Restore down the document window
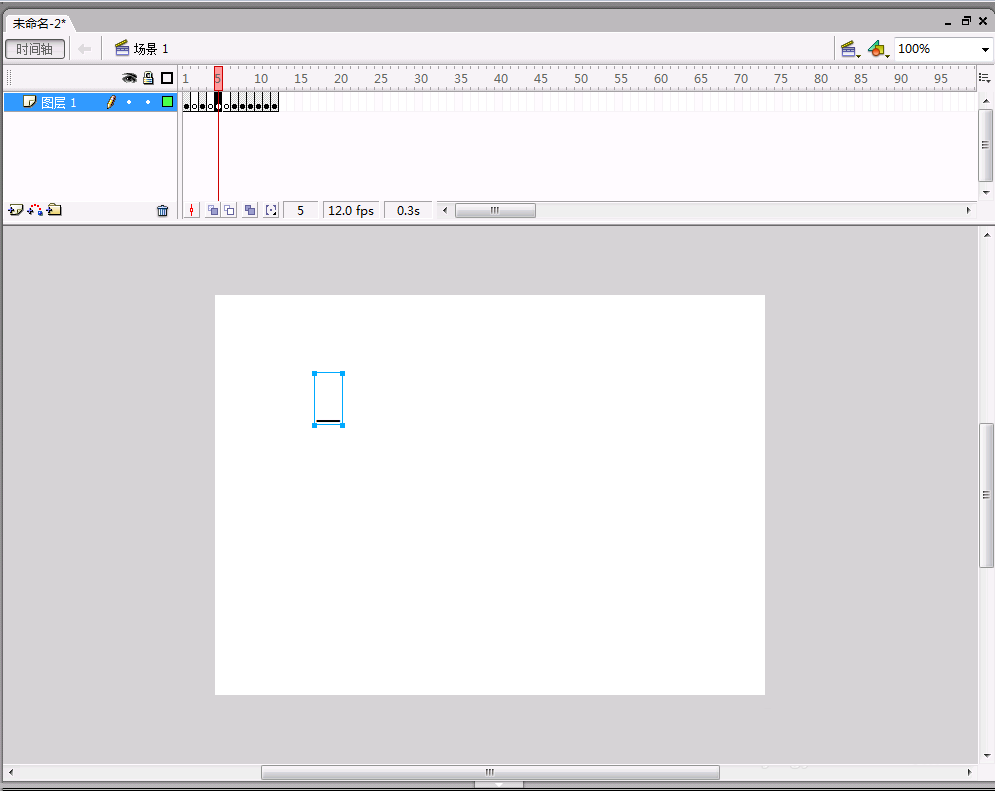The height and width of the screenshot is (791, 995). (966, 21)
